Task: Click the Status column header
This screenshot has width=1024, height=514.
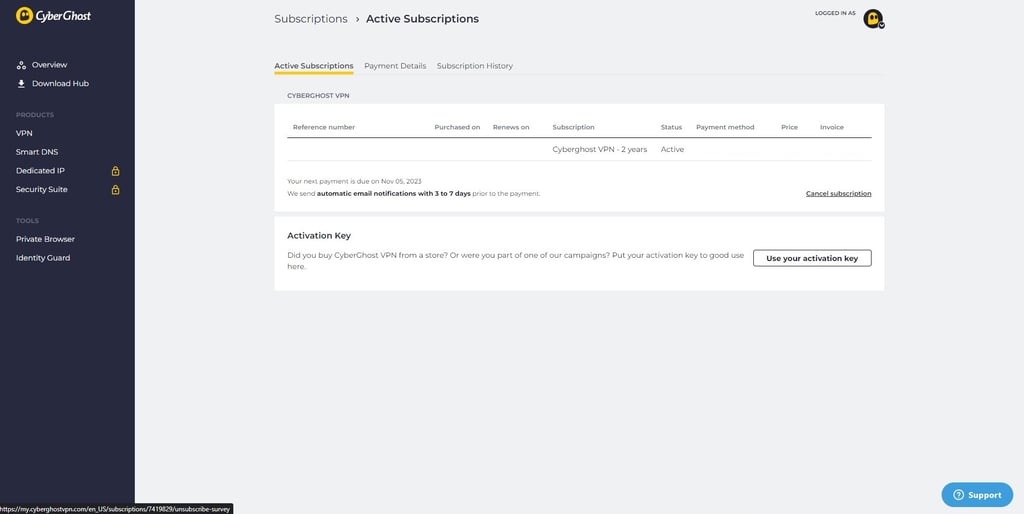Action: tap(671, 127)
